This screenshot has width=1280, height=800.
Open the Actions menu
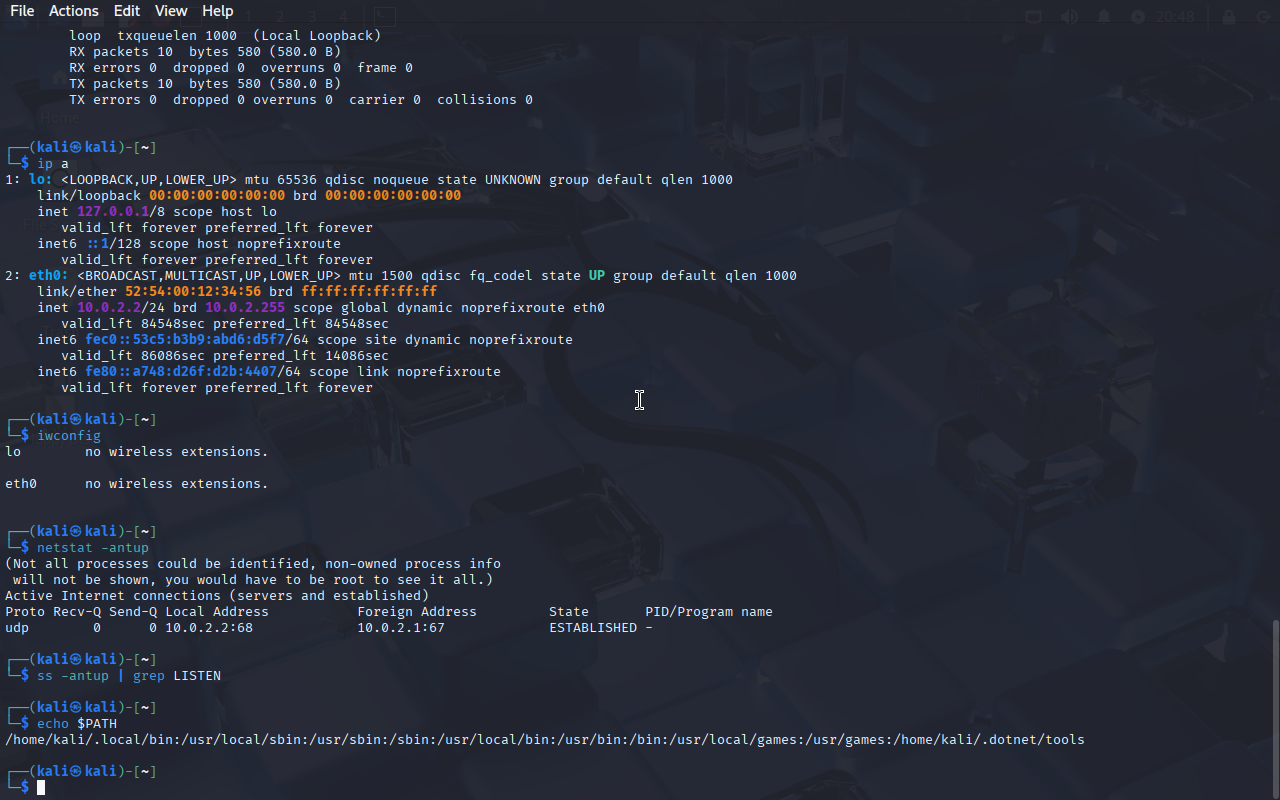[x=74, y=11]
